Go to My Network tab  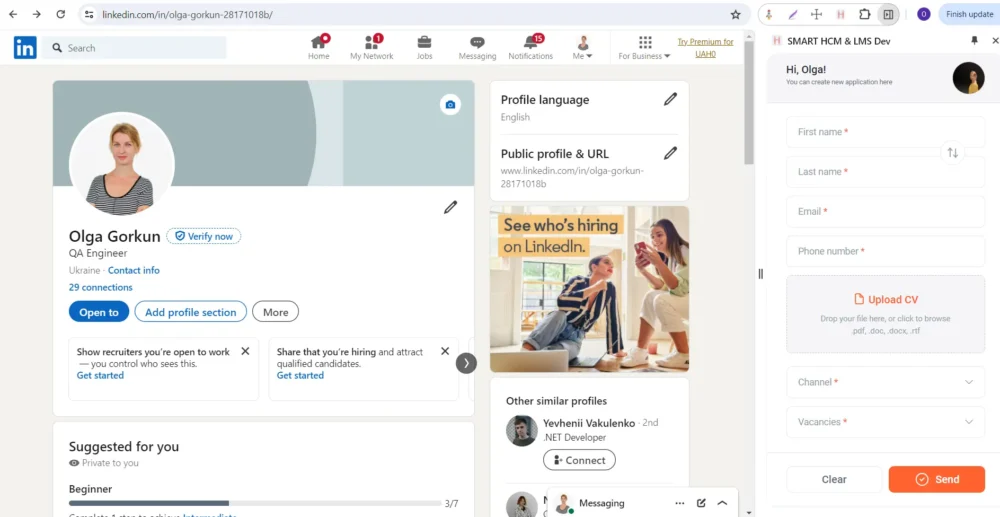tap(371, 47)
